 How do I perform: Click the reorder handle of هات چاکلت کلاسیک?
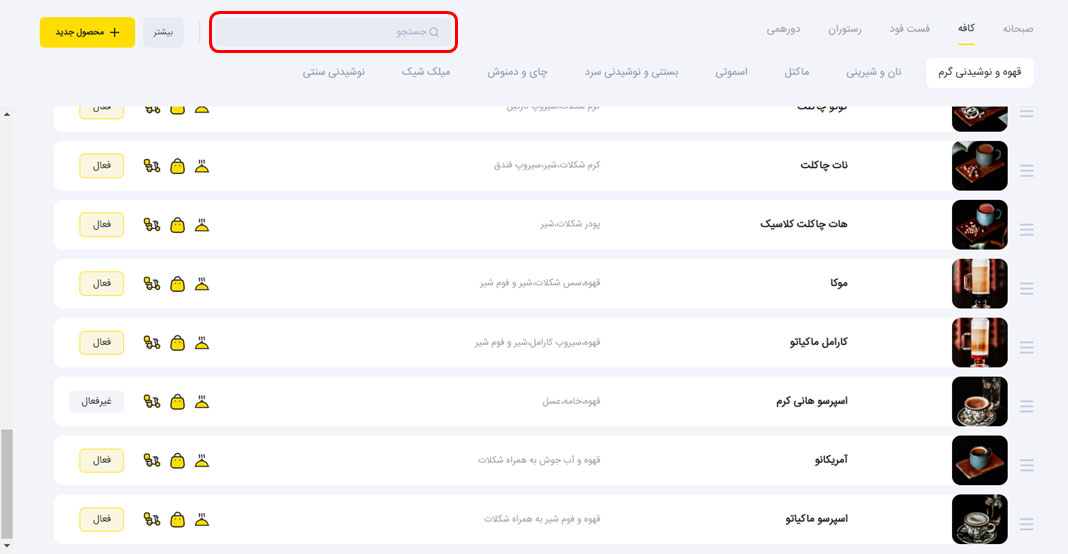pos(1026,230)
